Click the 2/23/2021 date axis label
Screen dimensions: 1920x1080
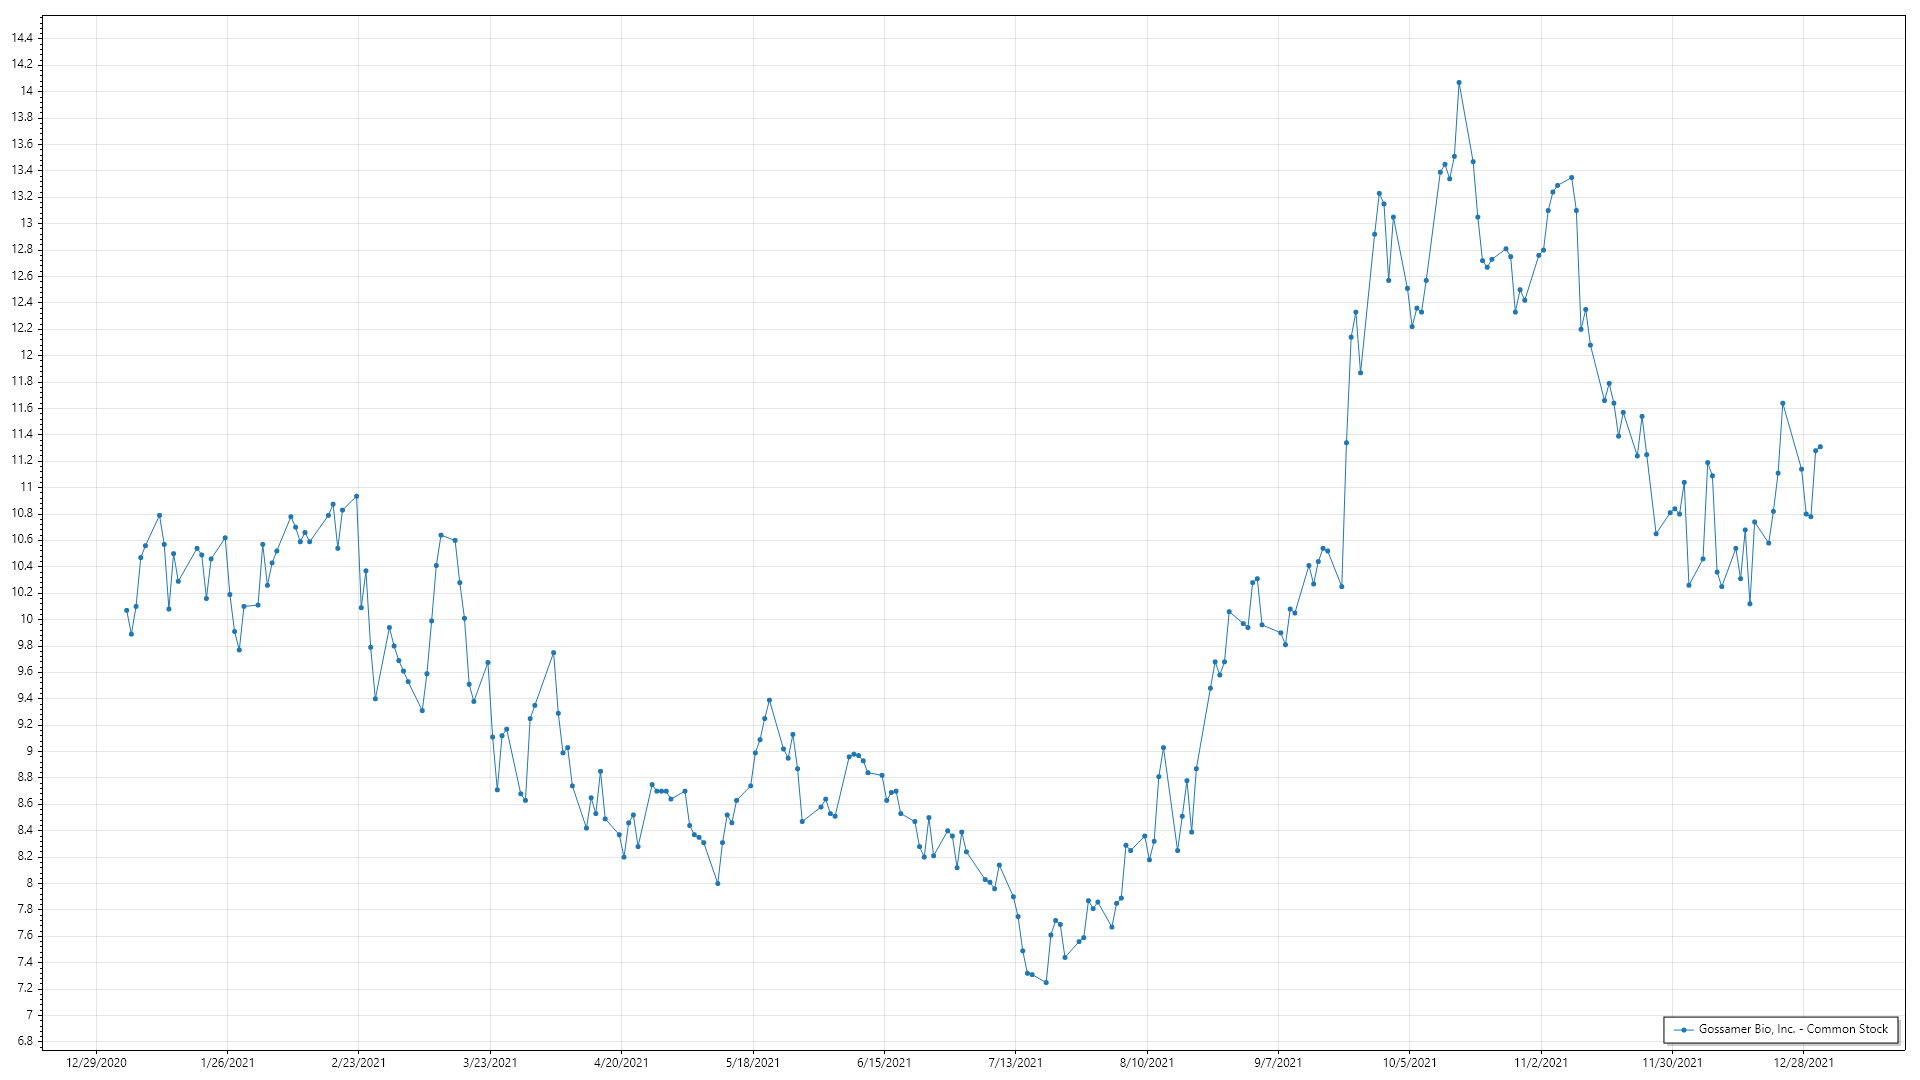359,1063
